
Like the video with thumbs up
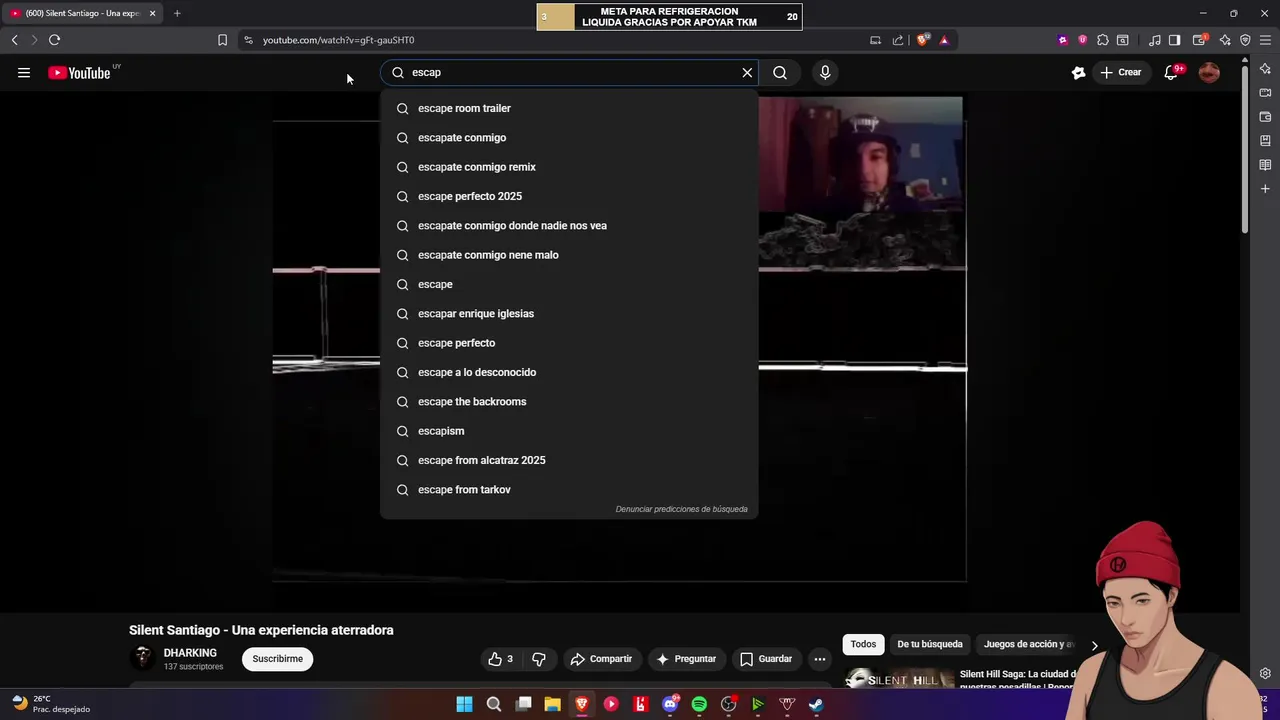[501, 659]
